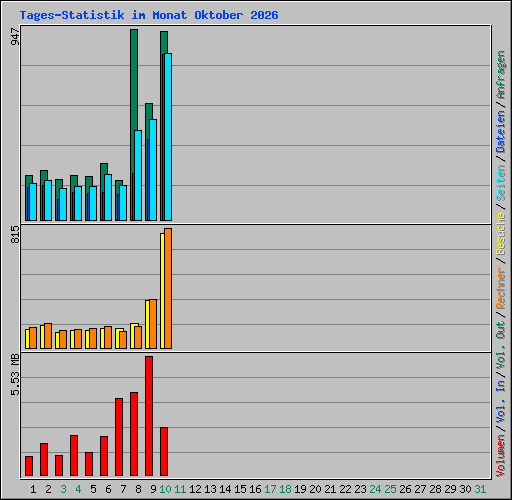Viewport: 512px width, 500px height.
Task: Click the cyan Seiten bar for day 6
Action: [108, 197]
